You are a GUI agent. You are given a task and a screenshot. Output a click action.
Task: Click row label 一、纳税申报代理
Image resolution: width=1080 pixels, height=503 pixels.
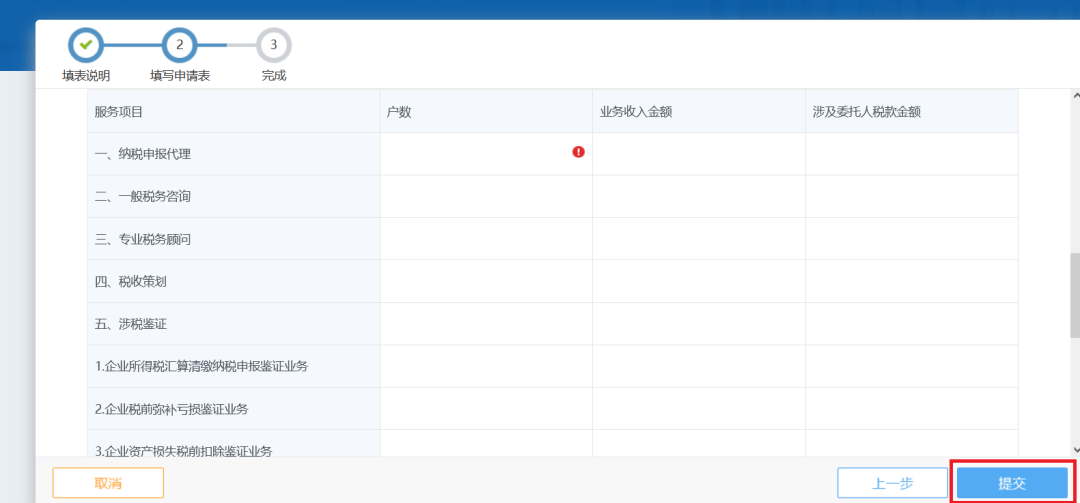(x=143, y=154)
